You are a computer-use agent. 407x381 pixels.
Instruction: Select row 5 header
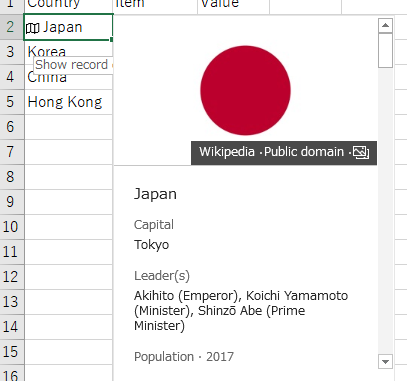pyautogui.click(x=12, y=102)
